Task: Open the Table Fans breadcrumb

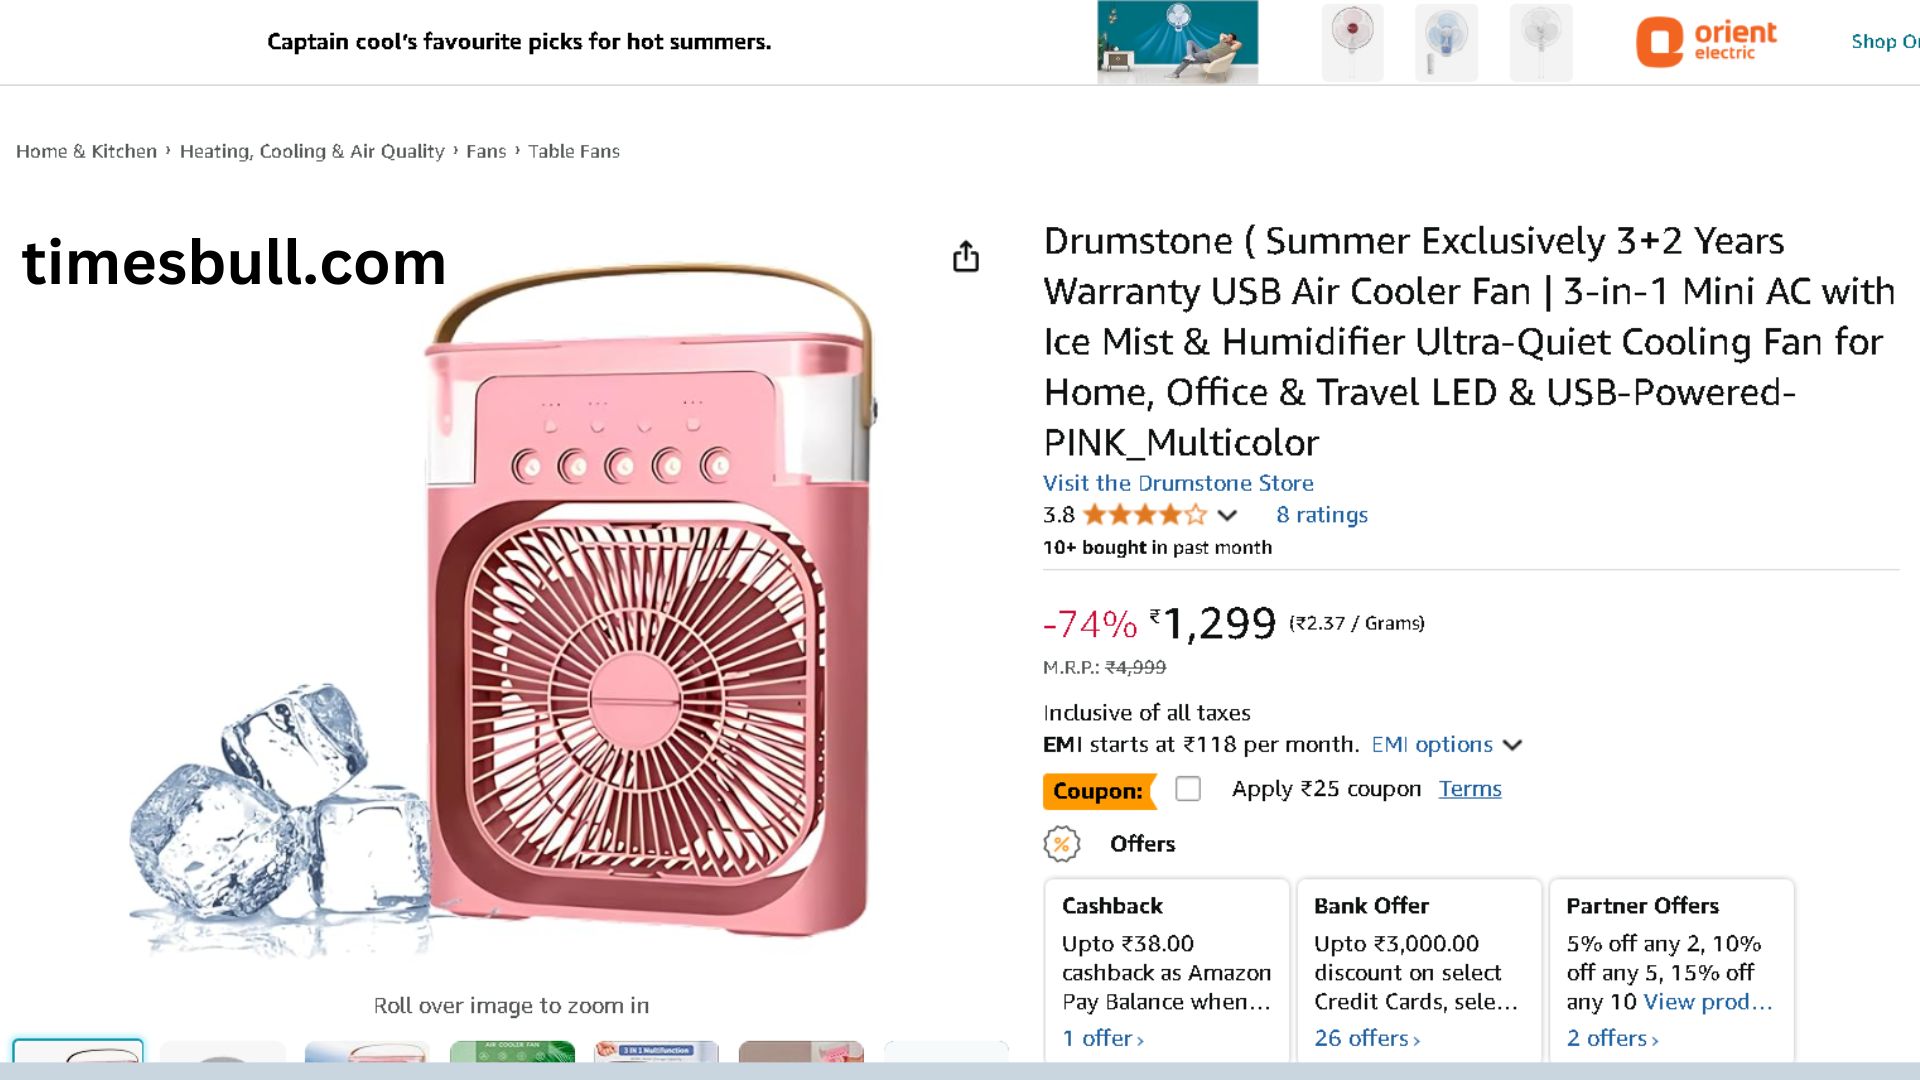Action: [574, 151]
